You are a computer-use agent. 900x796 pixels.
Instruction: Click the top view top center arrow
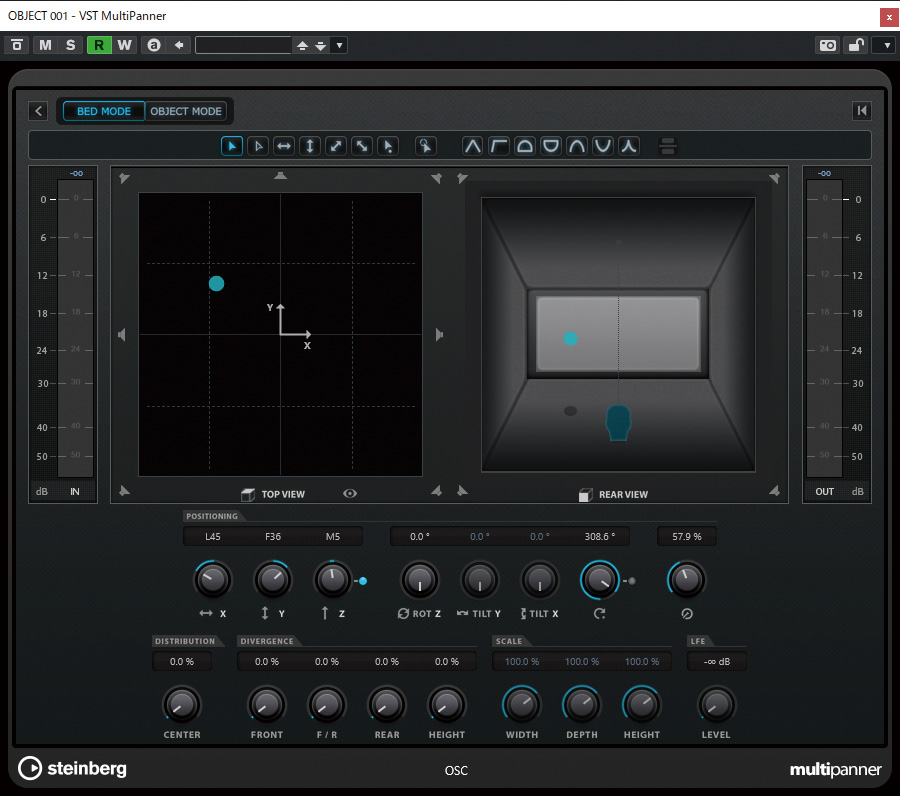280,176
